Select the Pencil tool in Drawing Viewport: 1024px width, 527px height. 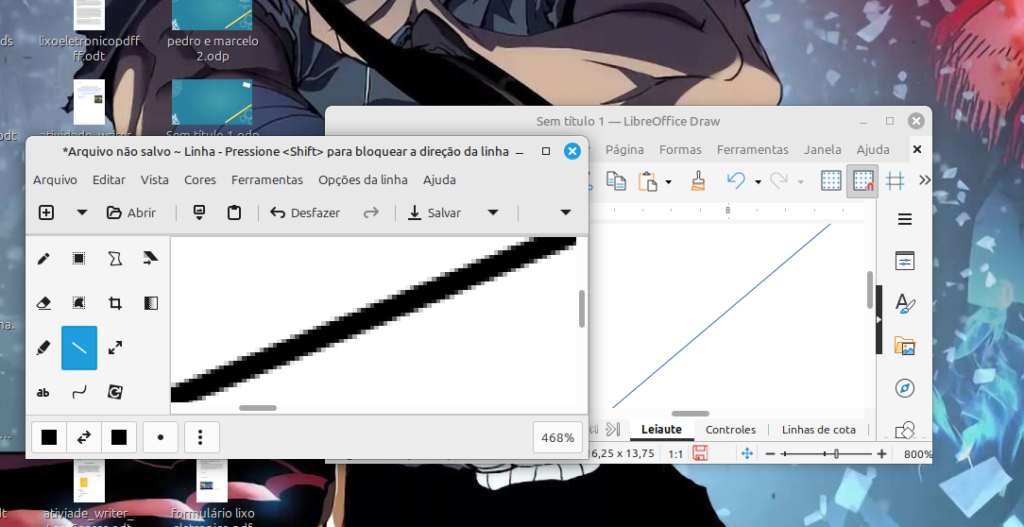click(43, 259)
